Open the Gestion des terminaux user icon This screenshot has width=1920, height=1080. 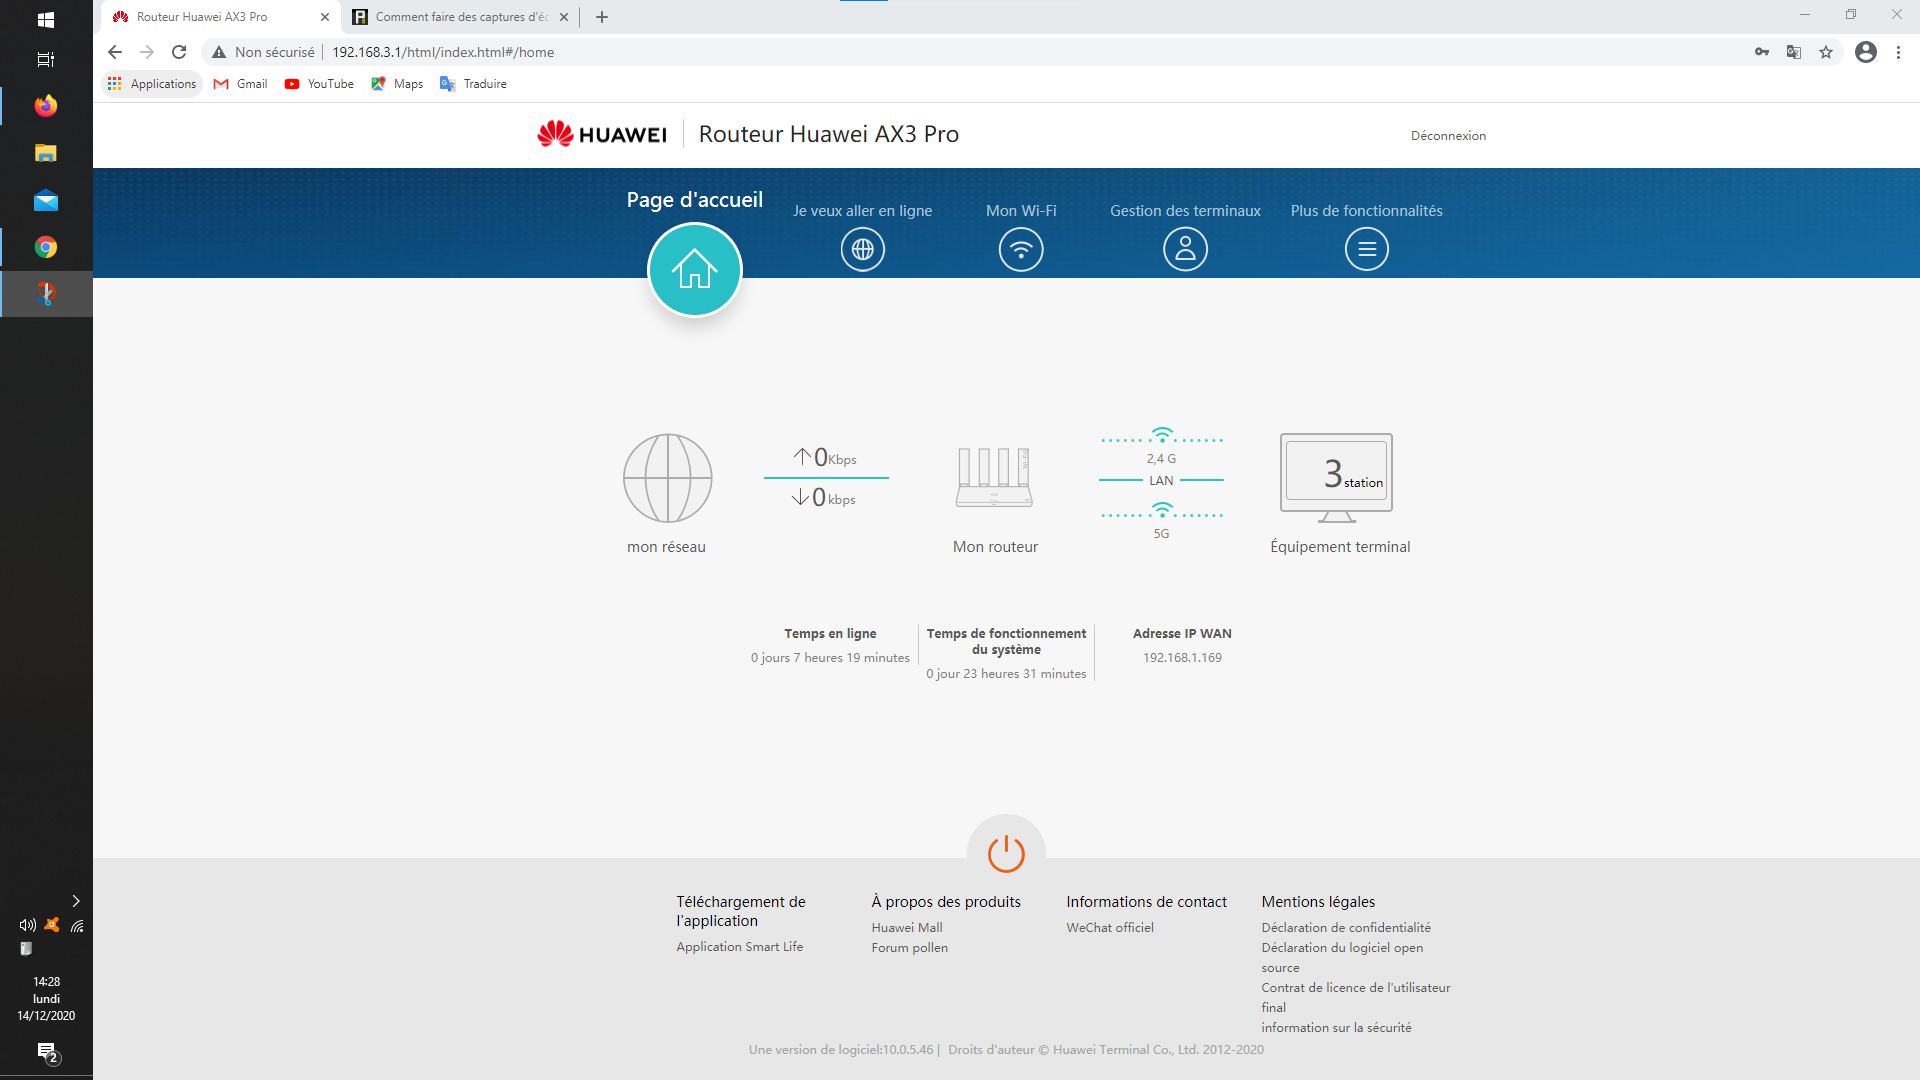click(1185, 249)
